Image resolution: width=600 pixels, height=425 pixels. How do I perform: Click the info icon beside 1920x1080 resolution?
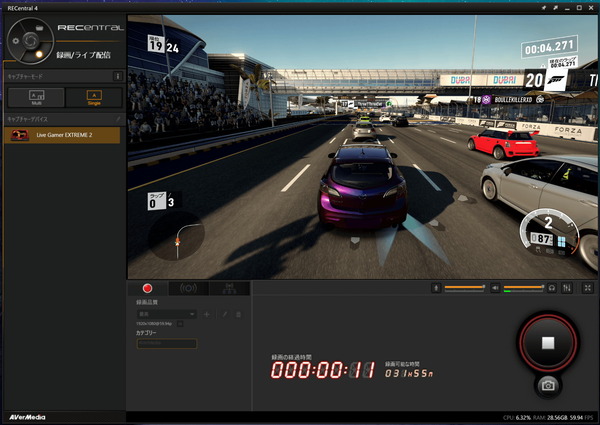[x=180, y=324]
